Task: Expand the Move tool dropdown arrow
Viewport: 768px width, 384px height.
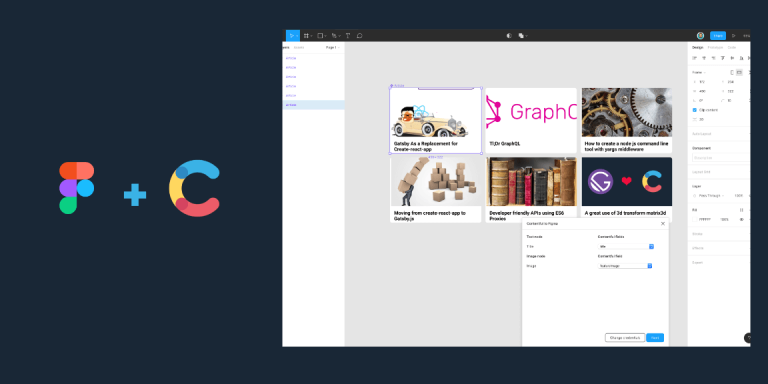Action: coord(297,36)
